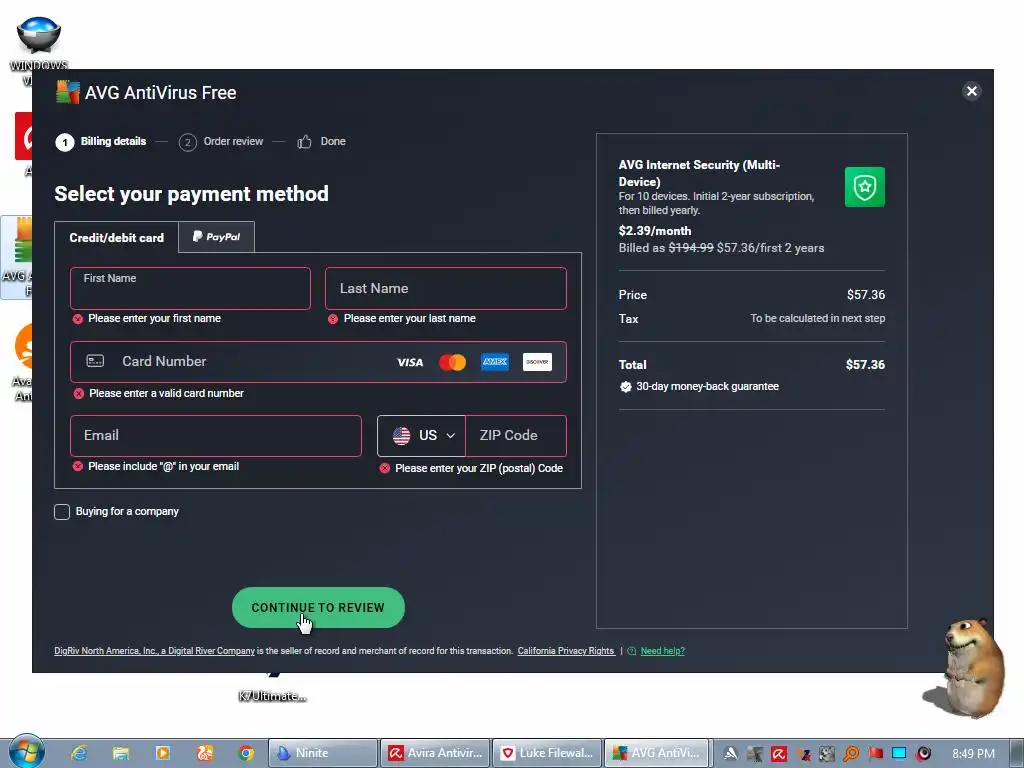Switch to the PayPal payment tab
This screenshot has width=1024, height=768.
216,237
